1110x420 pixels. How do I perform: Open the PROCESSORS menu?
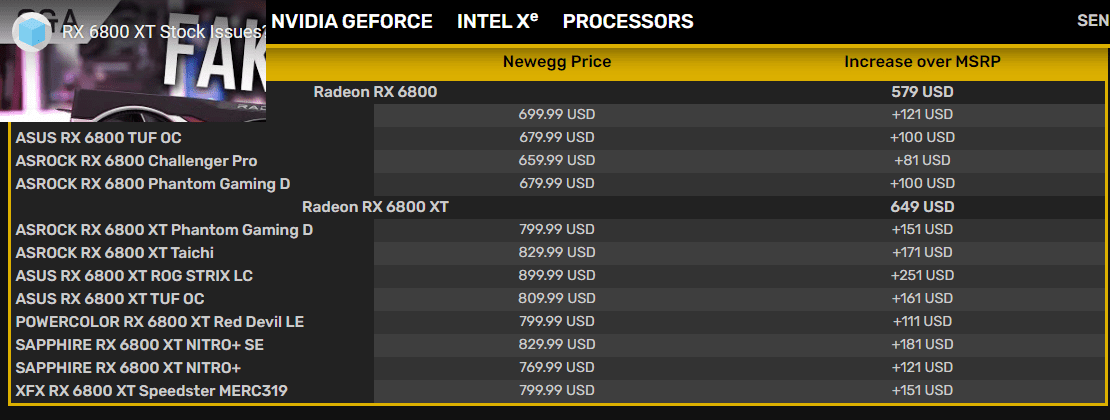click(x=628, y=21)
